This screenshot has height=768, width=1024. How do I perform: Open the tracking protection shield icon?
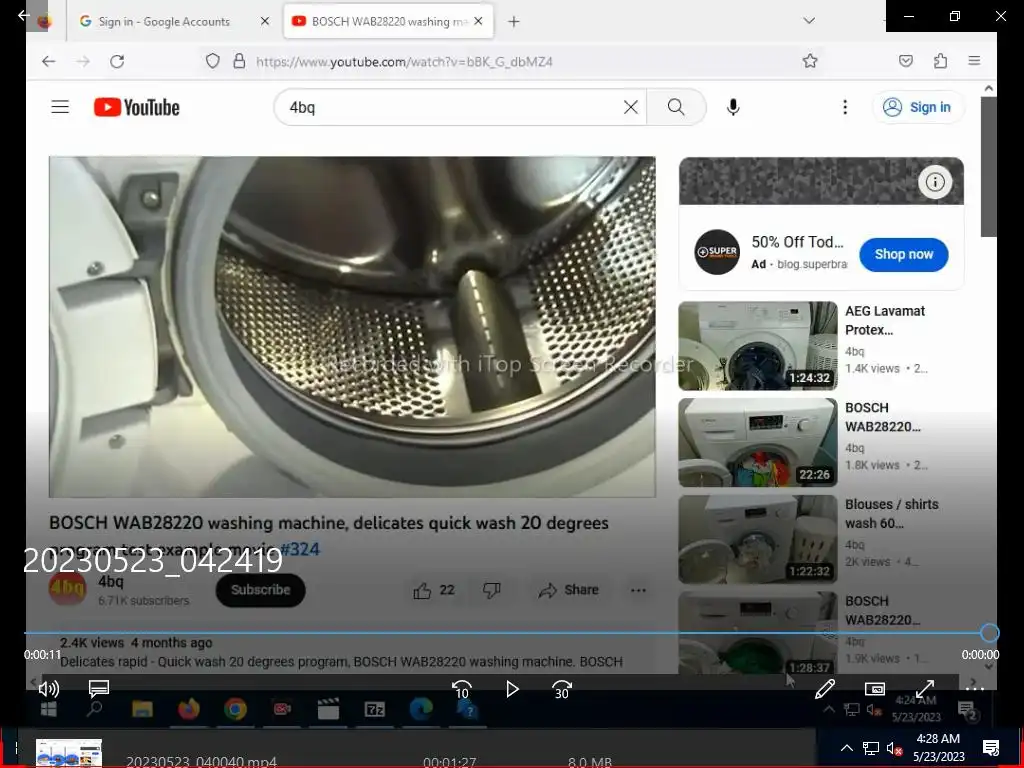213,61
